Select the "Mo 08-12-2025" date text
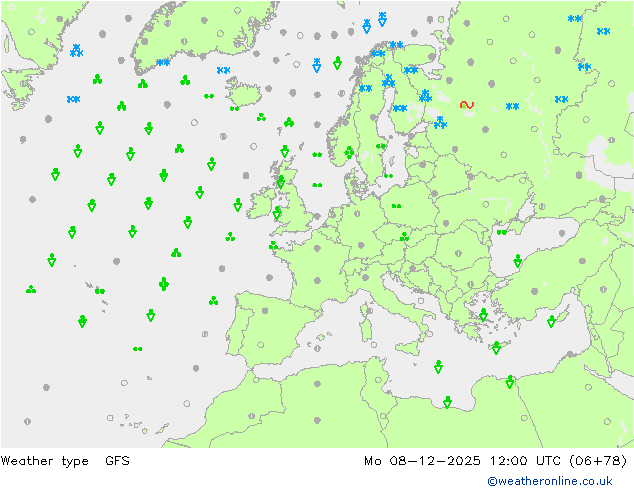The image size is (634, 490). [x=422, y=460]
